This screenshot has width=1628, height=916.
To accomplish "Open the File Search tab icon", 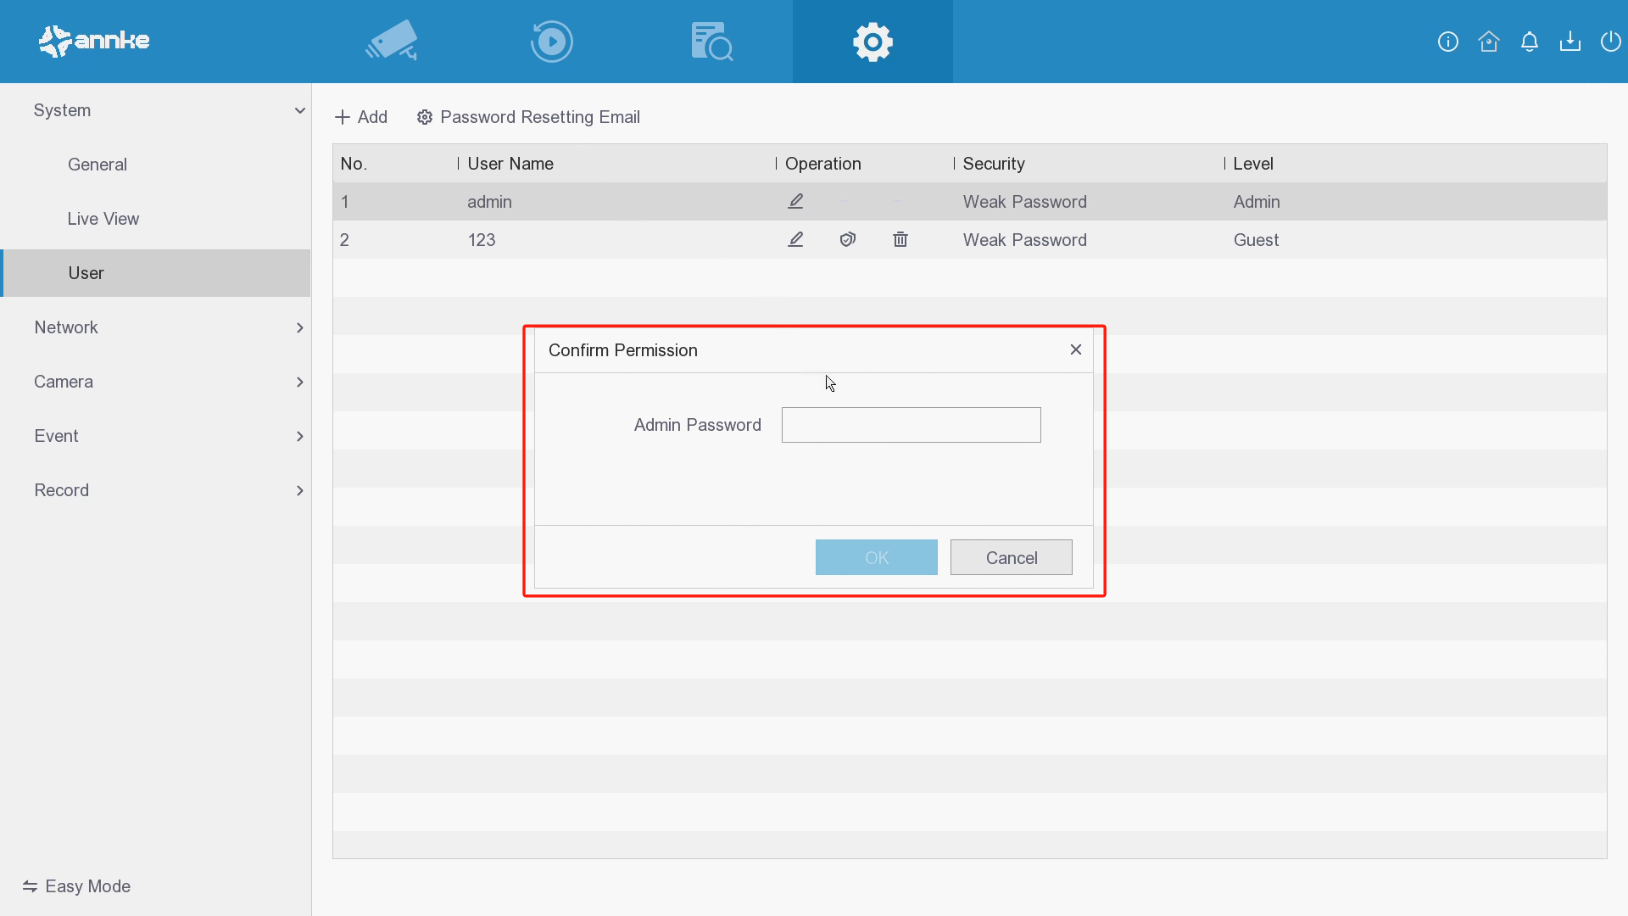I will [x=712, y=41].
